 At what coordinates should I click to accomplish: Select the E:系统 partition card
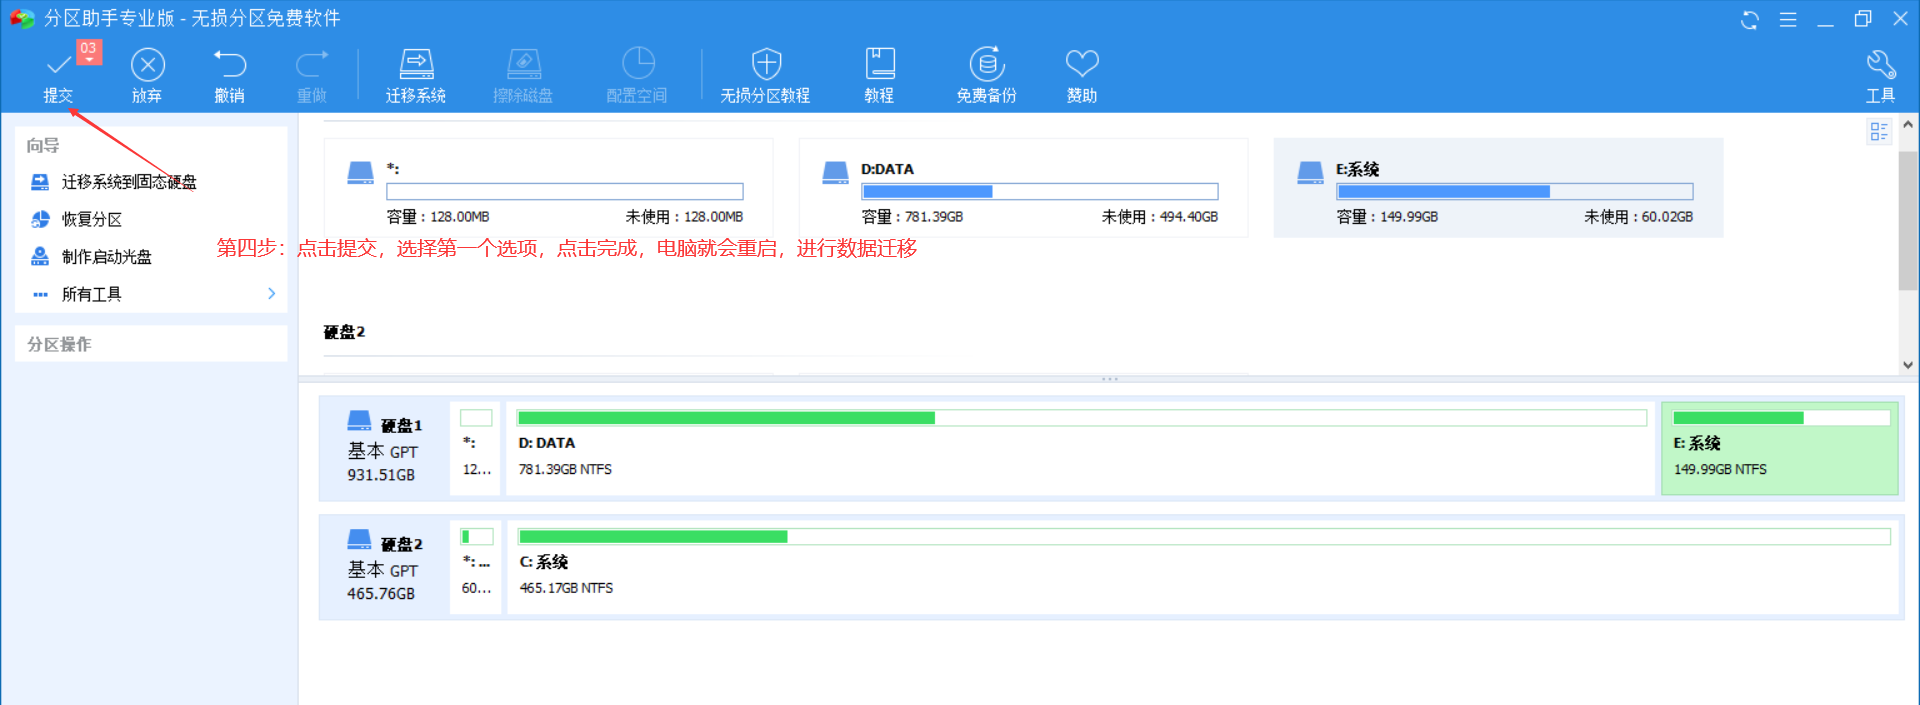[1498, 188]
